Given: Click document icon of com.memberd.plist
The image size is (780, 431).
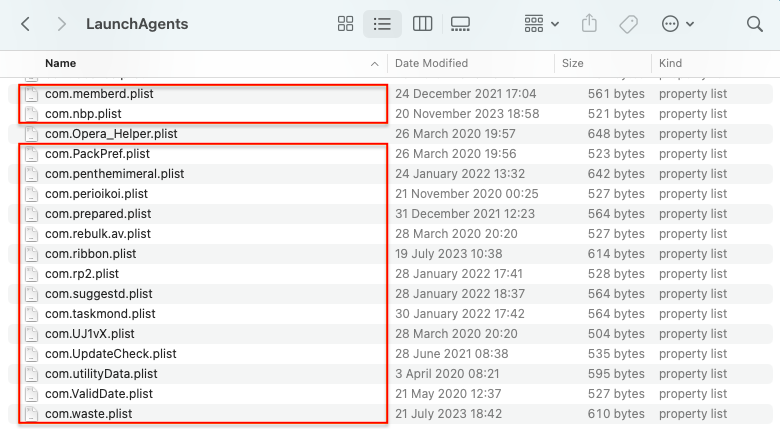Looking at the screenshot, I should click(x=31, y=94).
